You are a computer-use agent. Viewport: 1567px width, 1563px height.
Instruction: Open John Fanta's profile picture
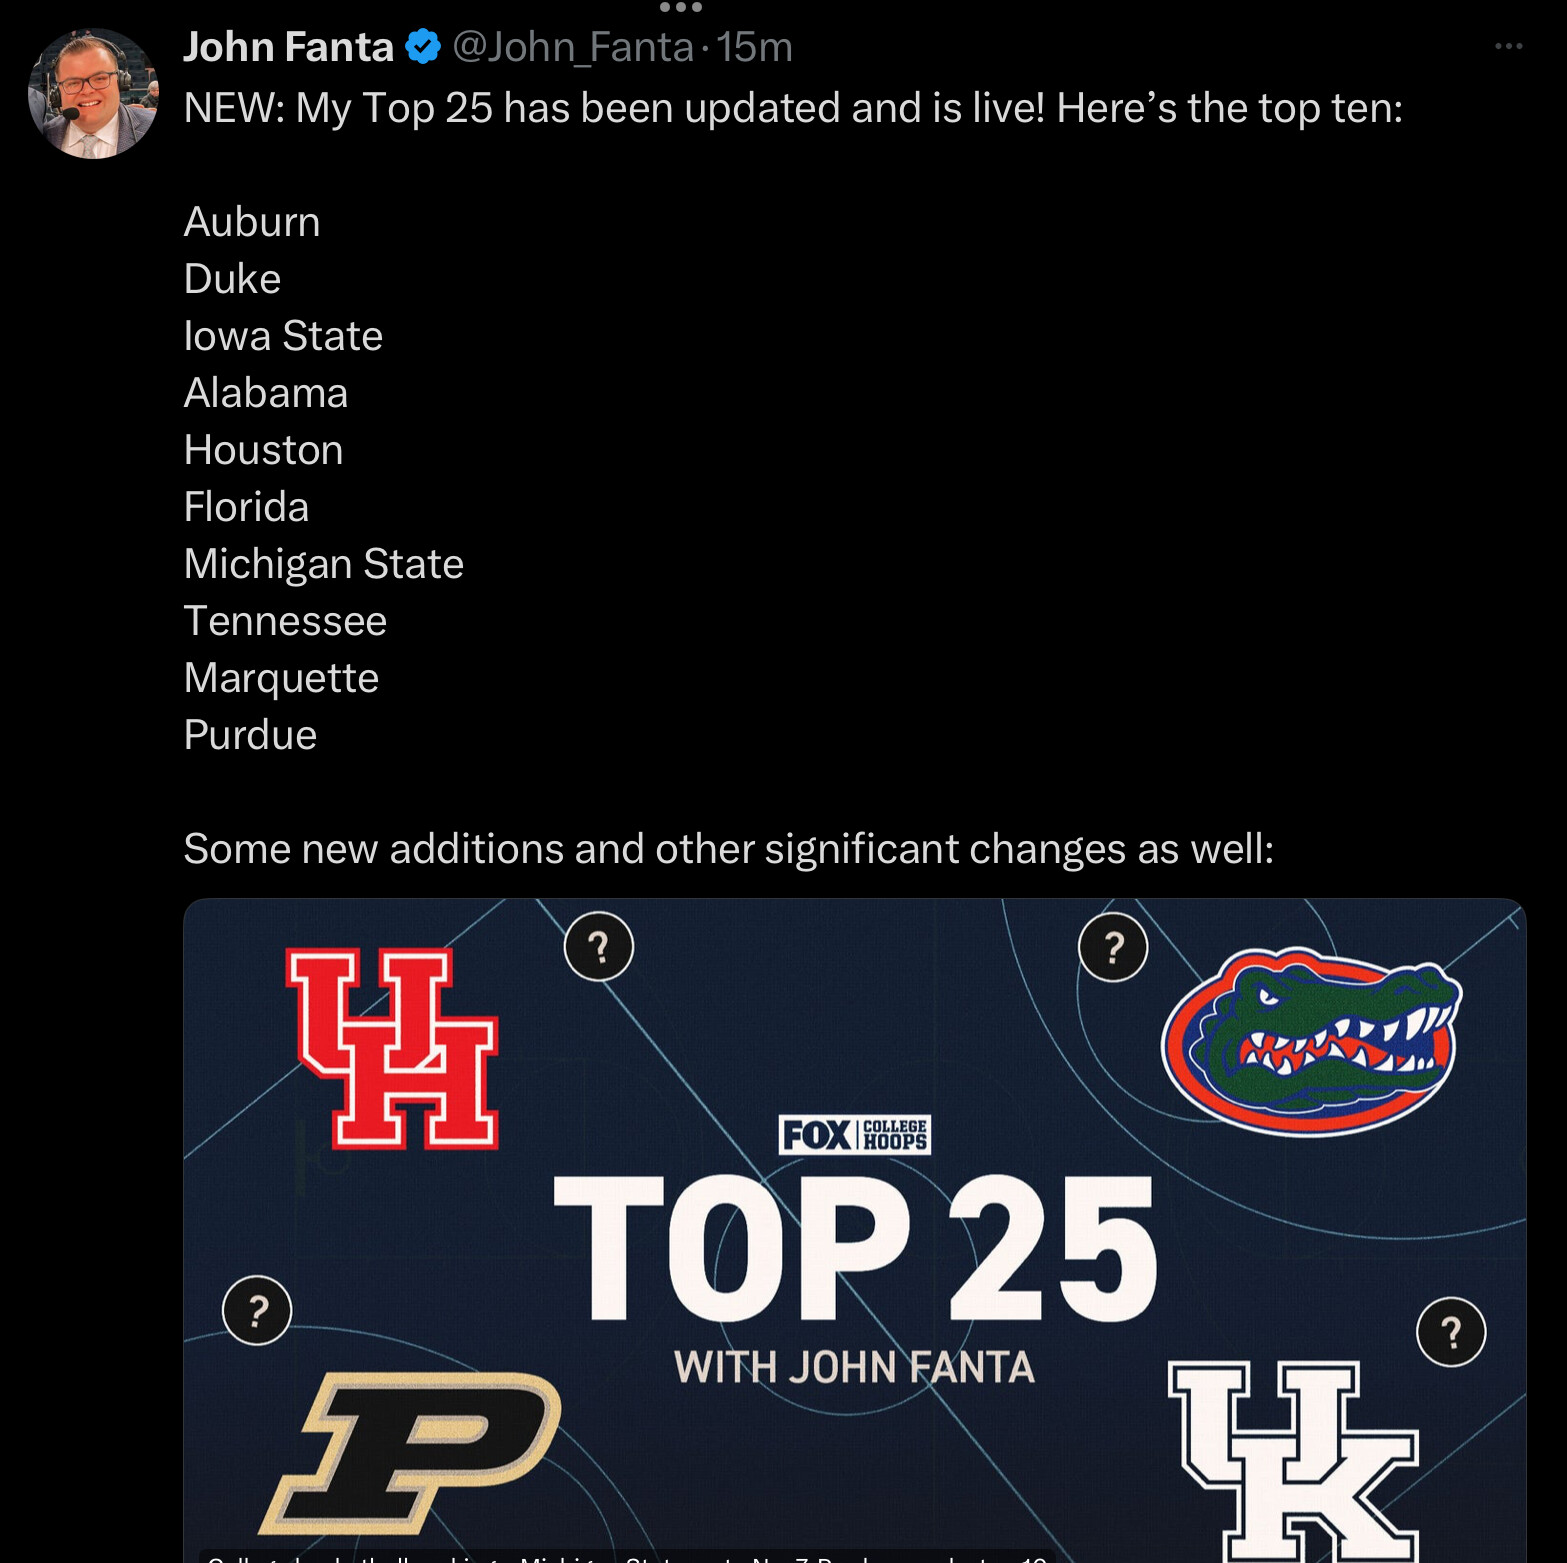point(93,94)
